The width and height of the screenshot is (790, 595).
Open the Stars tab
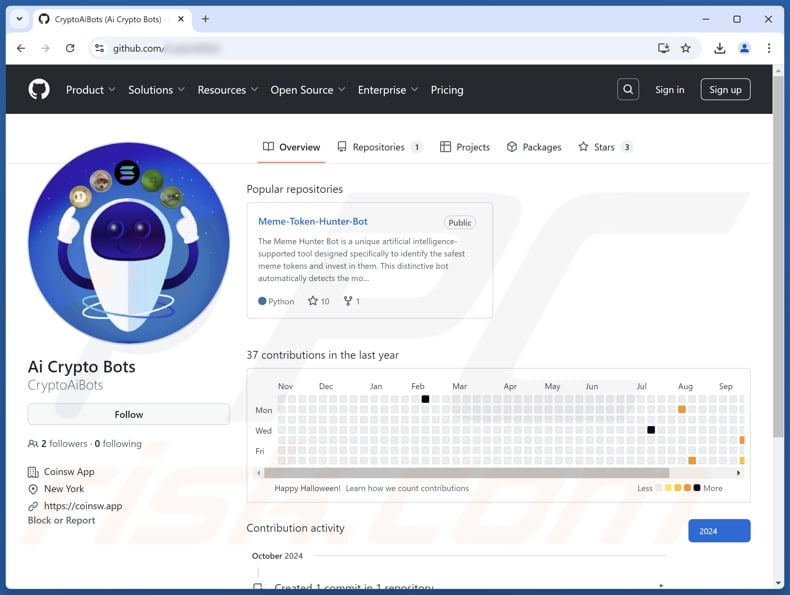click(604, 147)
